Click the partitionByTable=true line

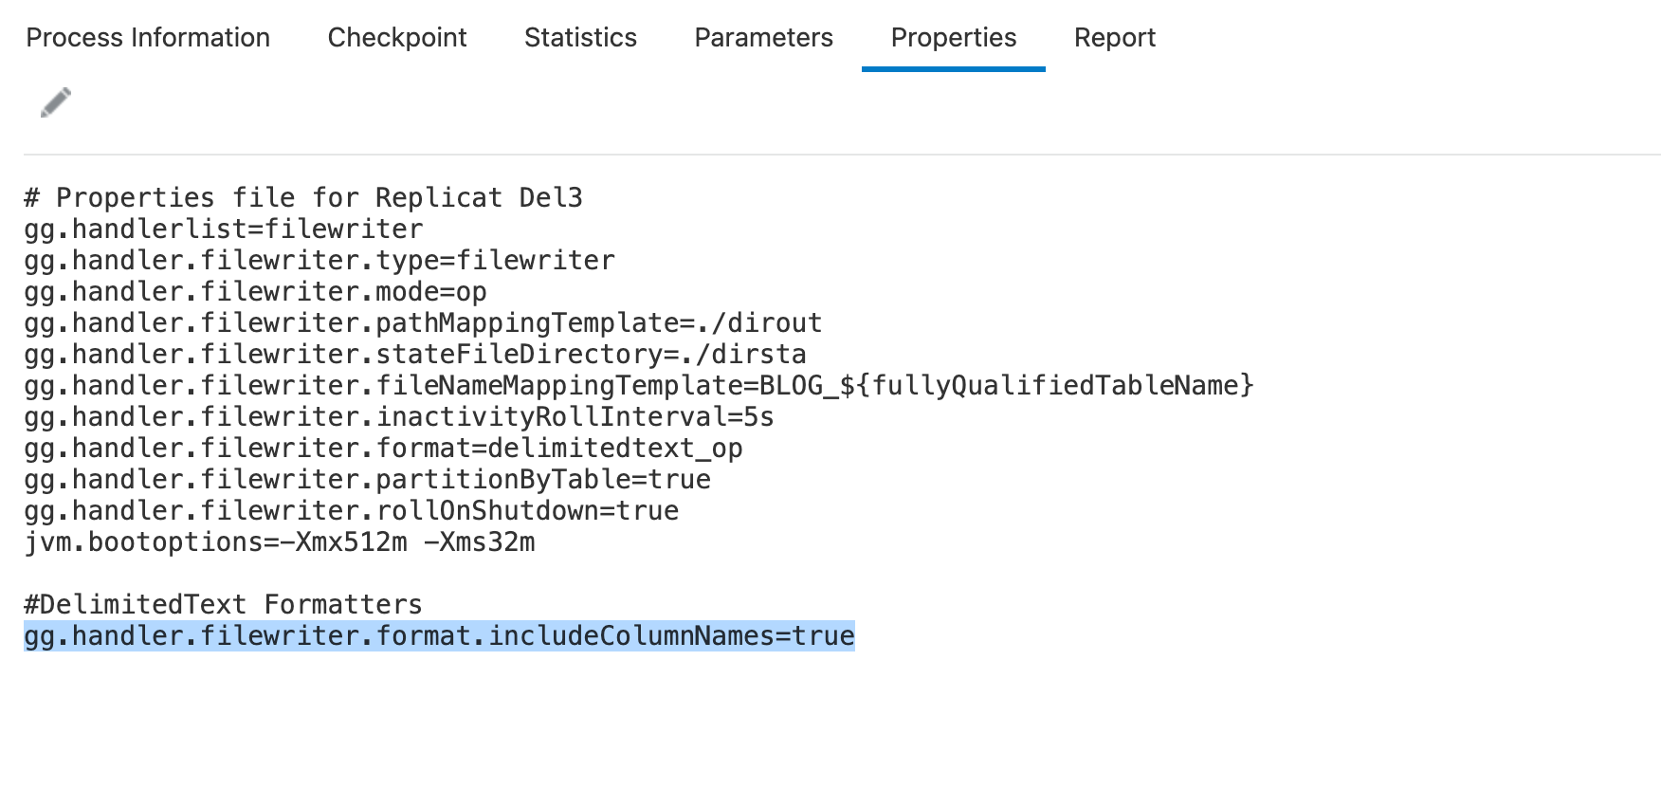[x=367, y=480]
